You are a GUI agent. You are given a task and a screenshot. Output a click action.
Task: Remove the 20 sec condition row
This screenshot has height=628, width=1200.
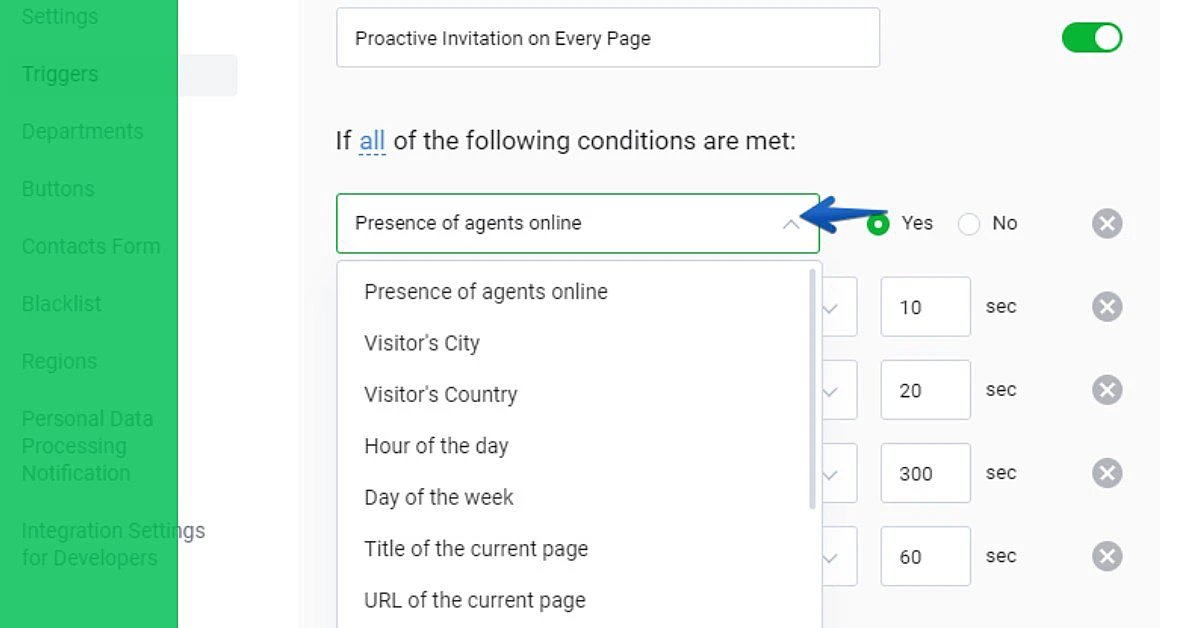pyautogui.click(x=1107, y=389)
